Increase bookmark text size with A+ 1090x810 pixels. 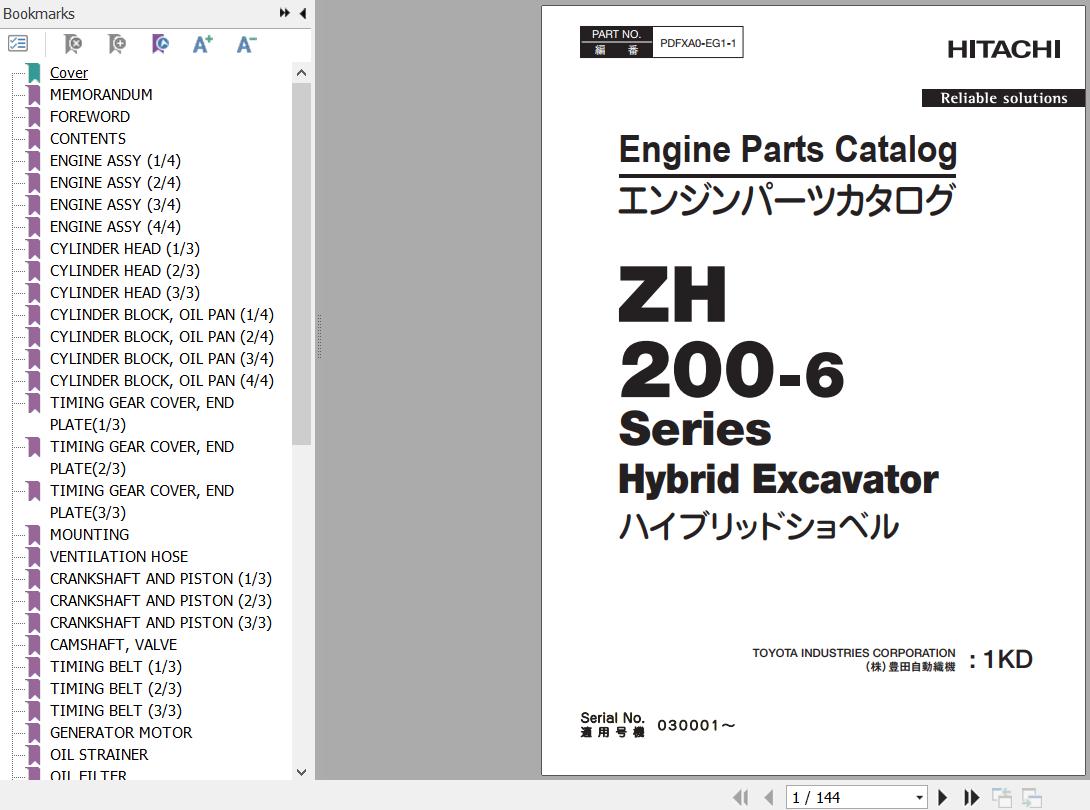pos(202,44)
